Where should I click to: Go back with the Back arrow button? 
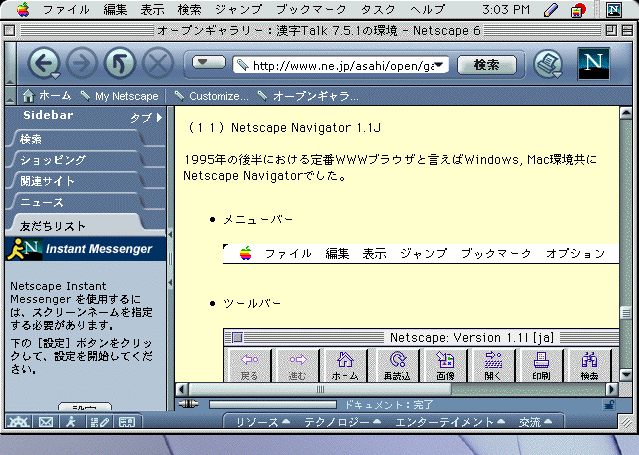tap(44, 63)
